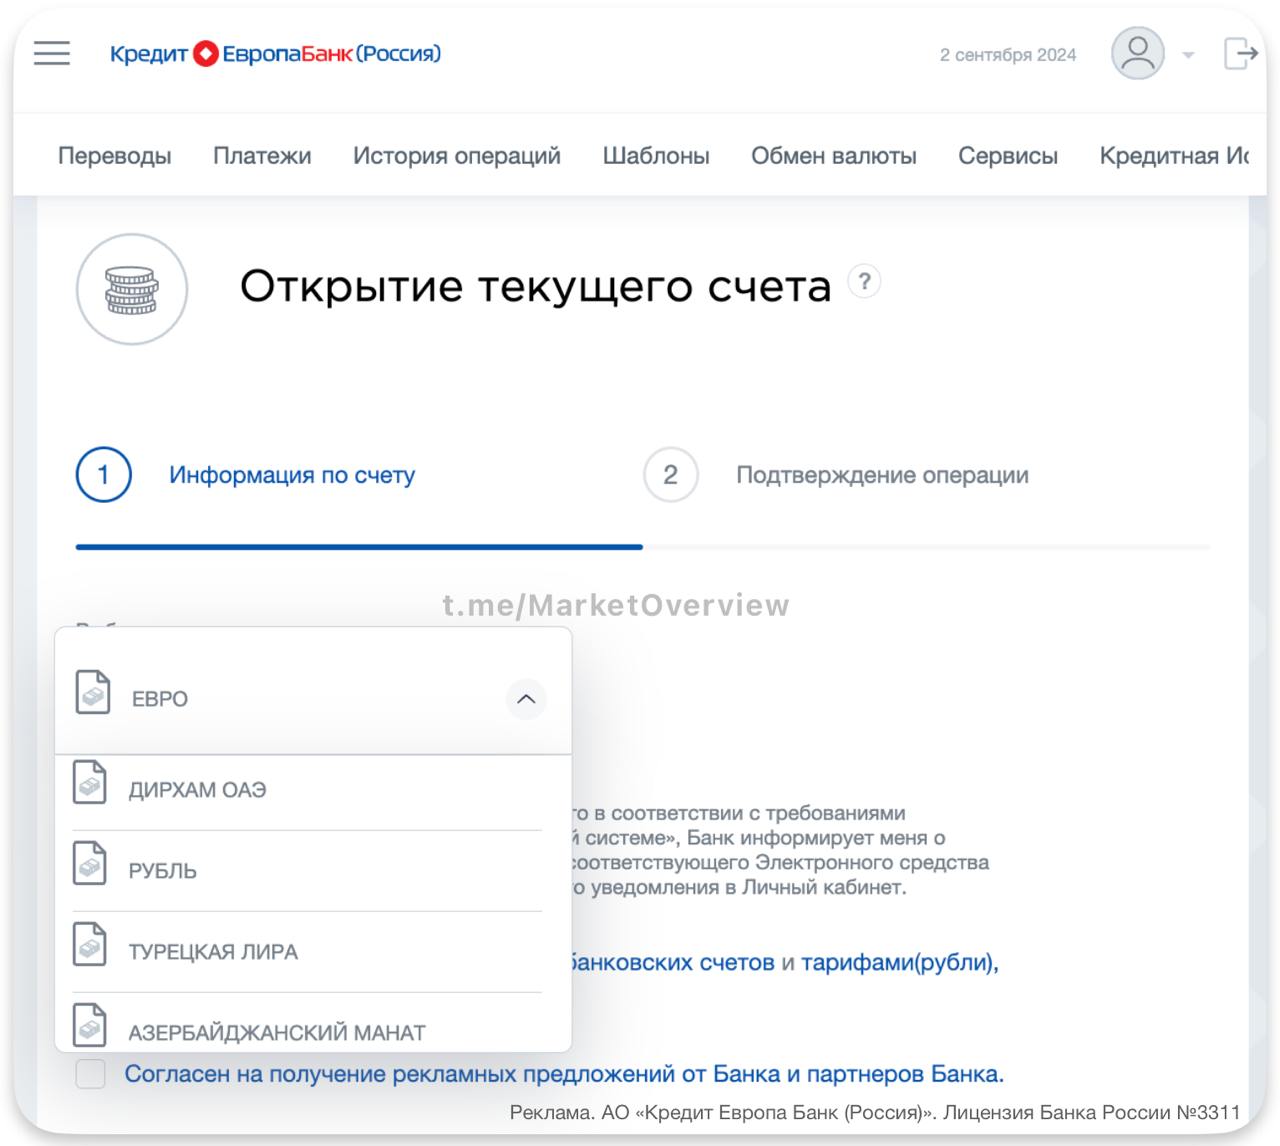Open the Платежи menu
The width and height of the screenshot is (1280, 1146).
click(262, 156)
